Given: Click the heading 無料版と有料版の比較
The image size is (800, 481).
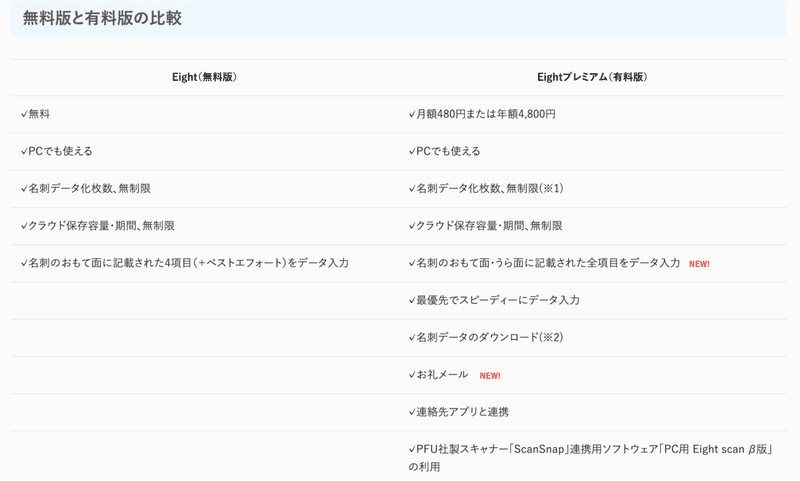Looking at the screenshot, I should (102, 18).
